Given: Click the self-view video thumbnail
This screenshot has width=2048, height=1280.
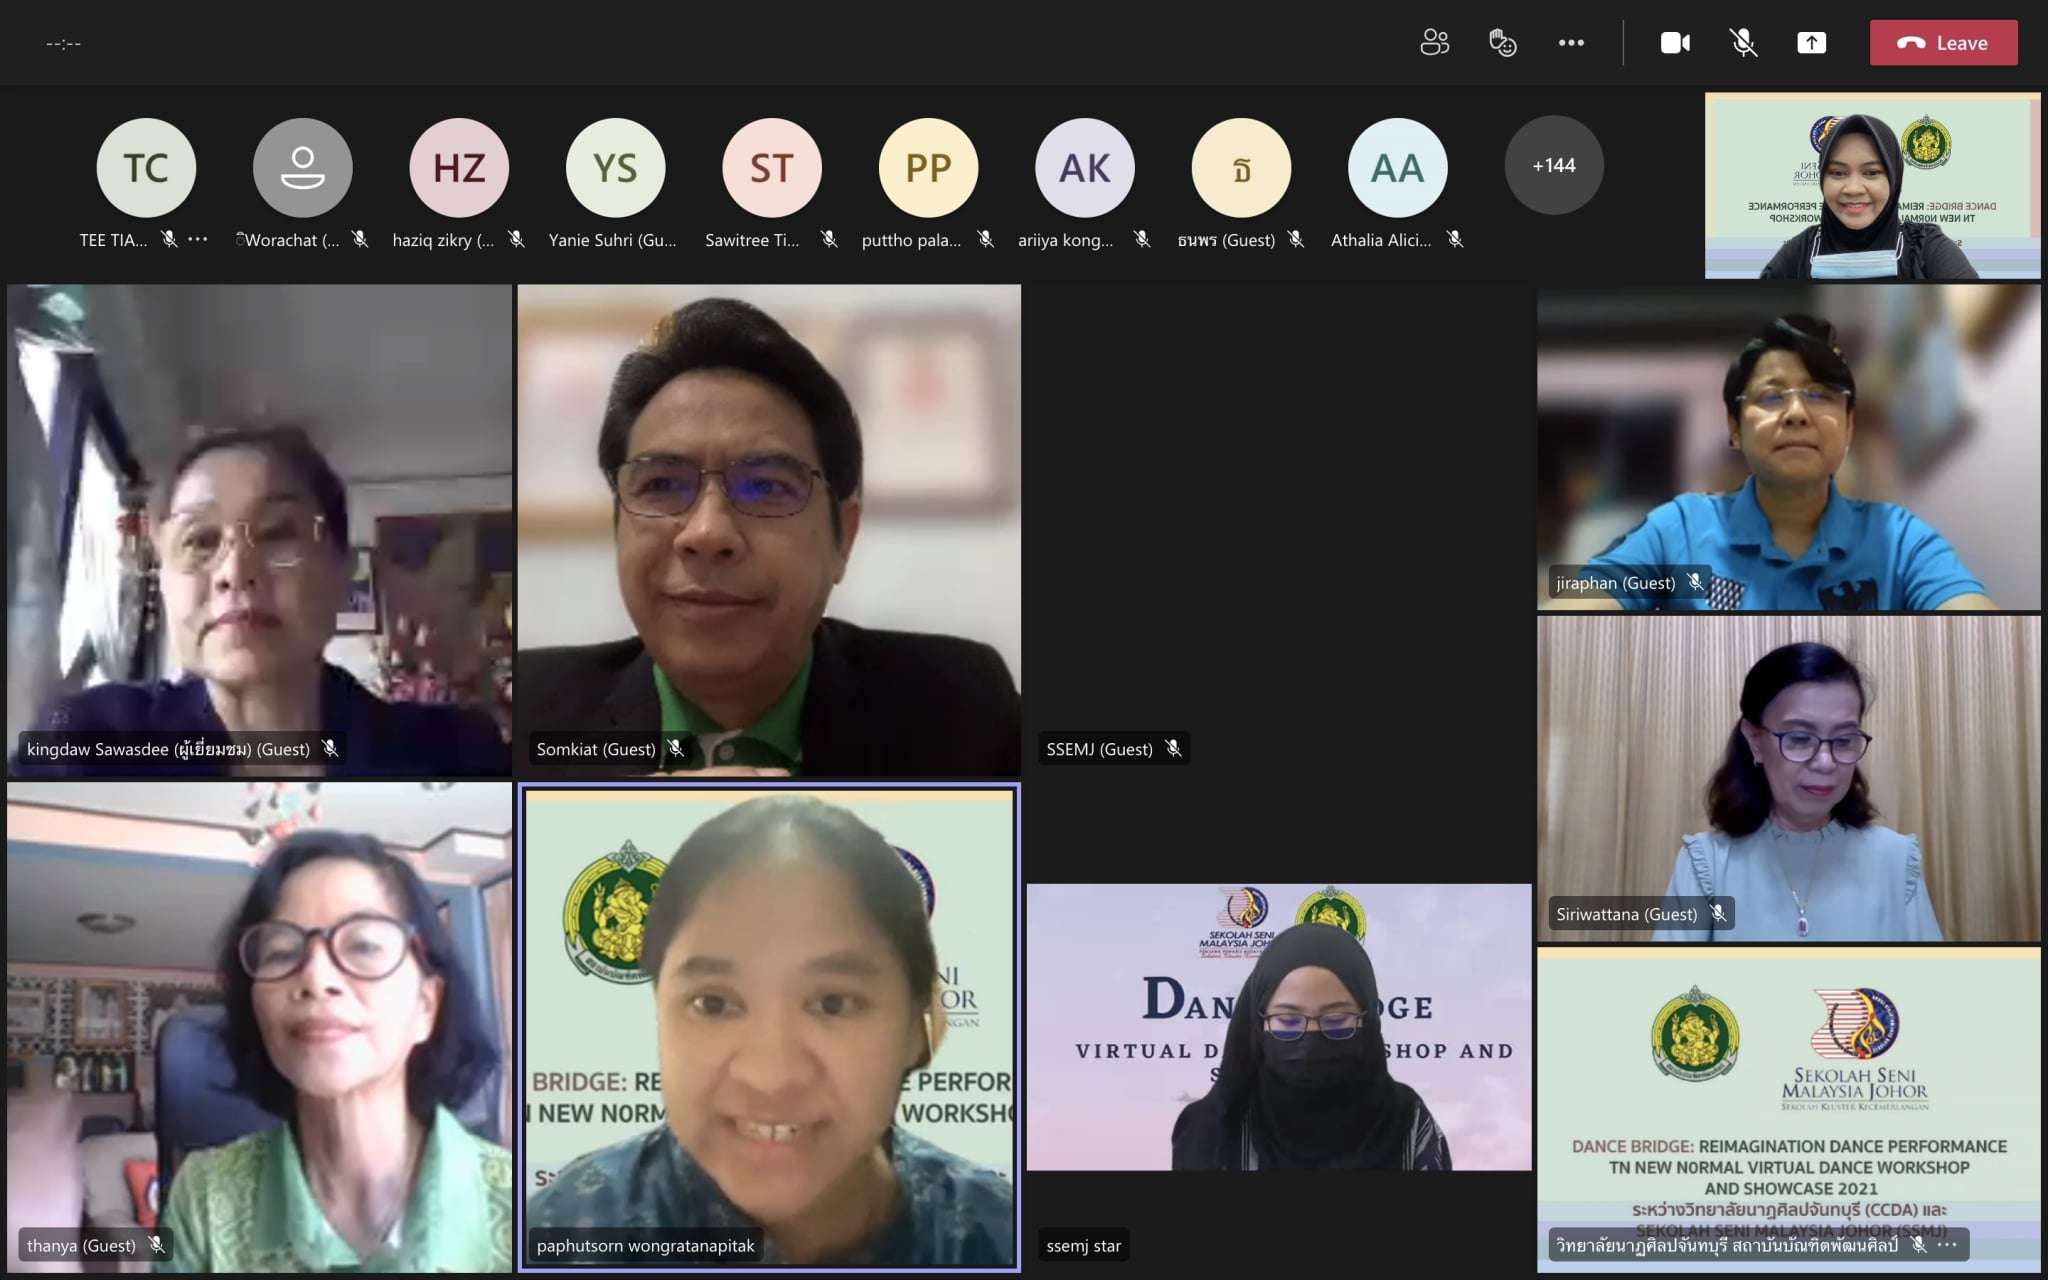Looking at the screenshot, I should tap(1872, 186).
